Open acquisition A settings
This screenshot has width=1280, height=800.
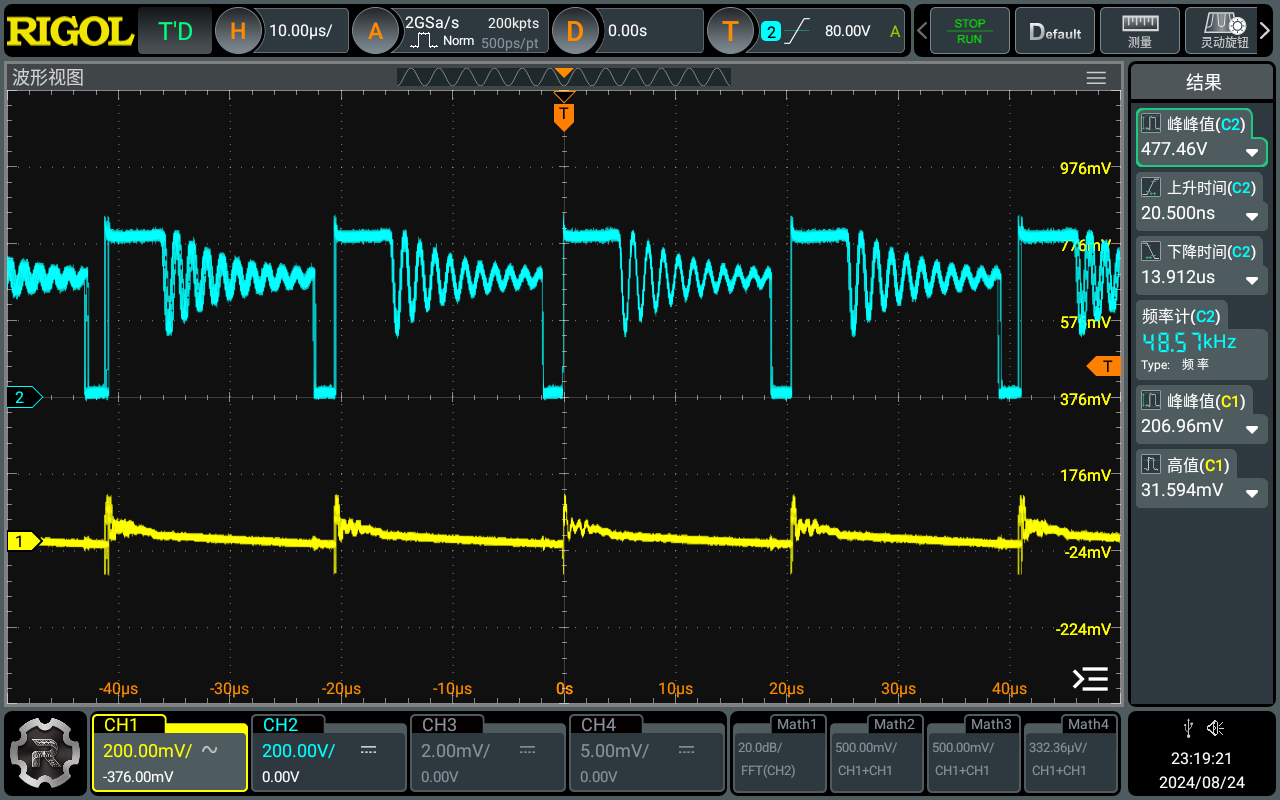click(x=375, y=31)
